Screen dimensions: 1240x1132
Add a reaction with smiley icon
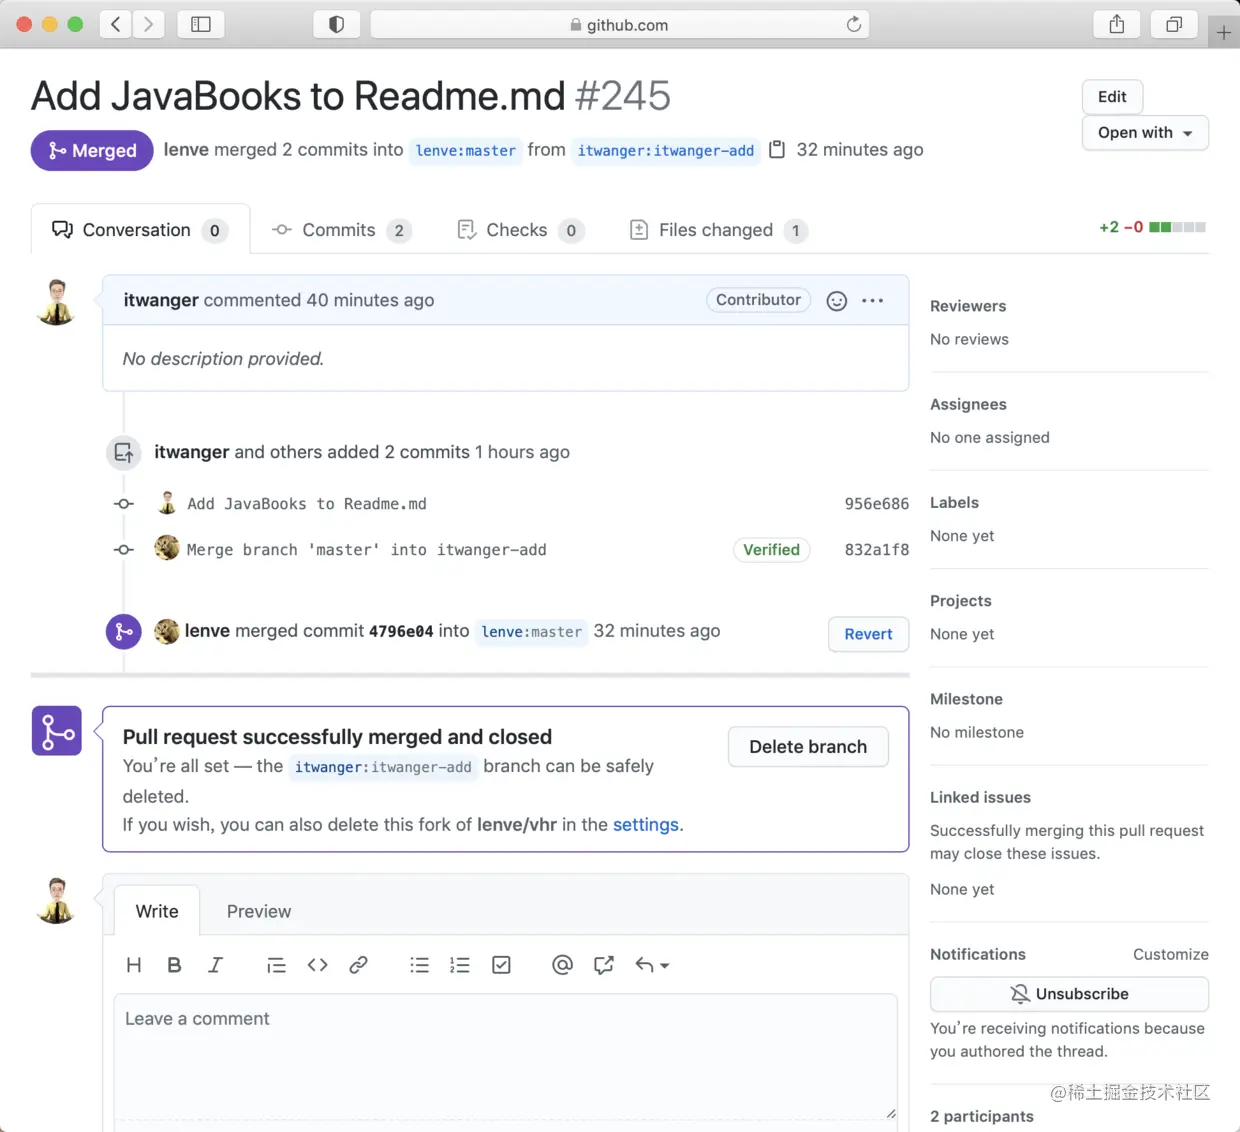coord(837,301)
